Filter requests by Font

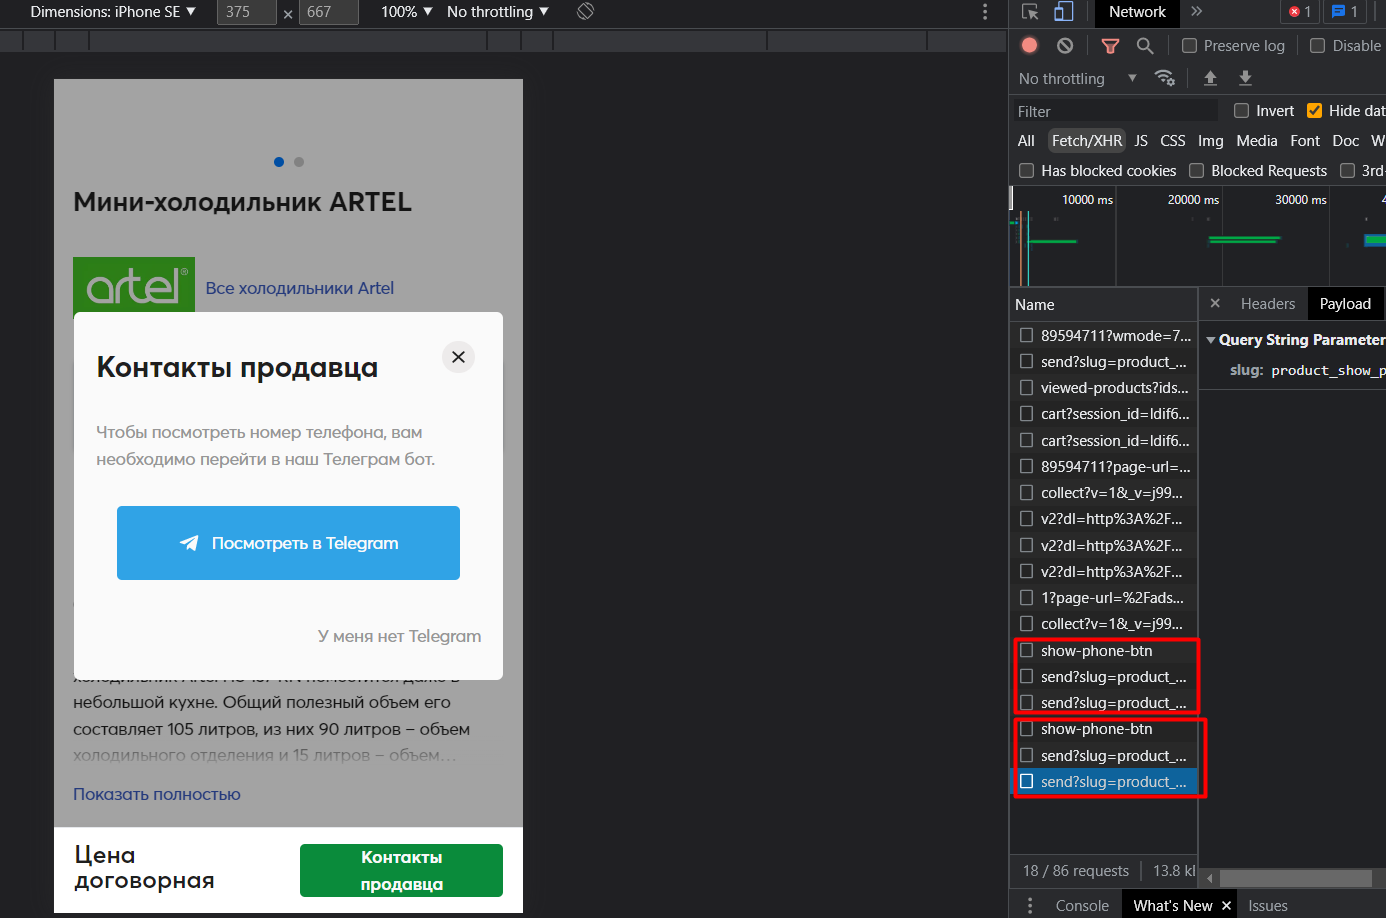[1305, 141]
